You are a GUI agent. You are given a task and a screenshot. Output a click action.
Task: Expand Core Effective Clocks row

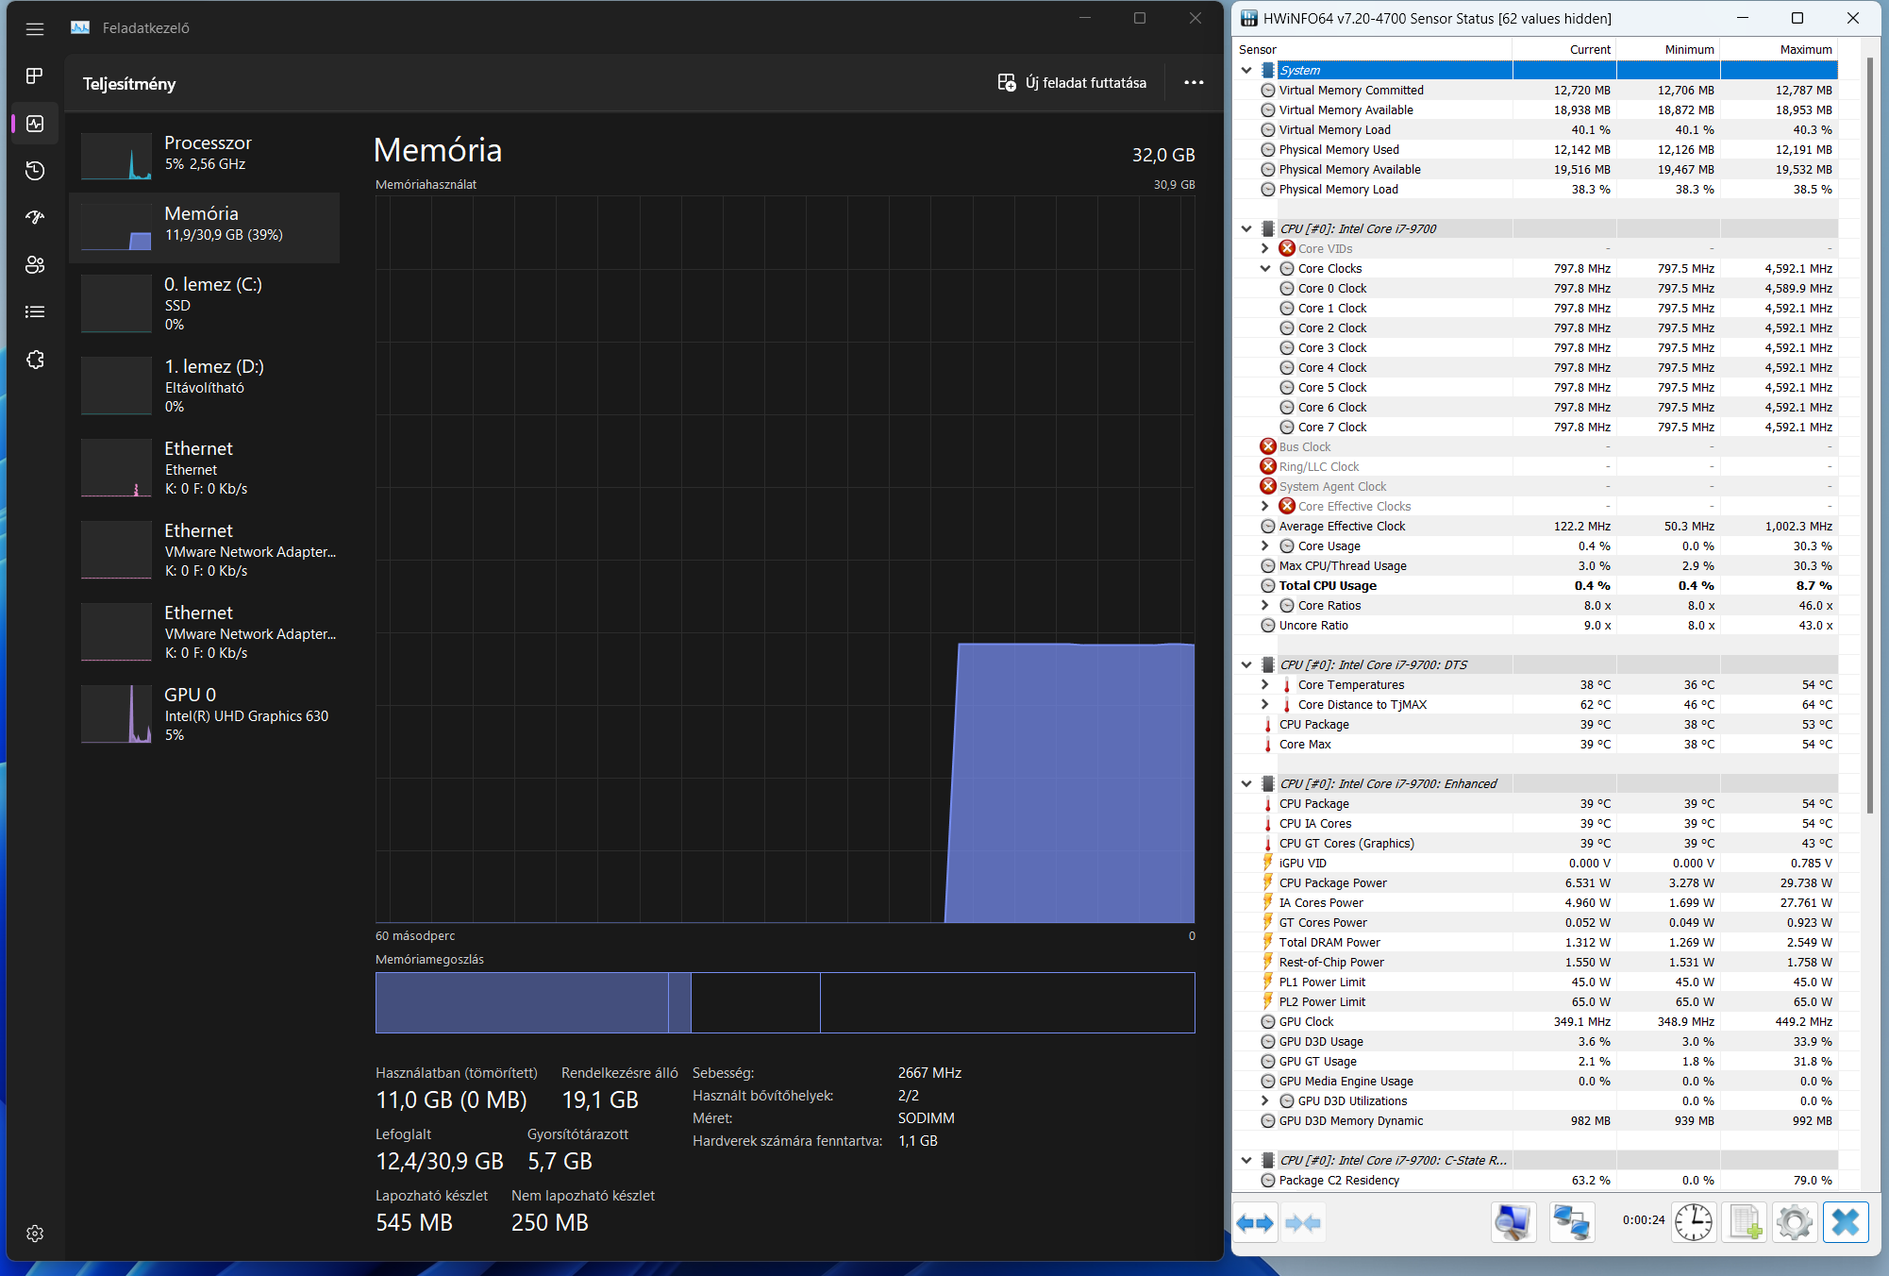pos(1265,507)
